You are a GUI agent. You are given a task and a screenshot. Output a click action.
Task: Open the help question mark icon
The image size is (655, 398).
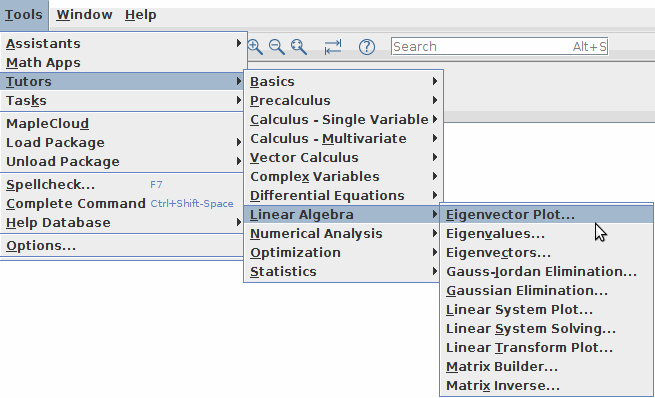367,47
